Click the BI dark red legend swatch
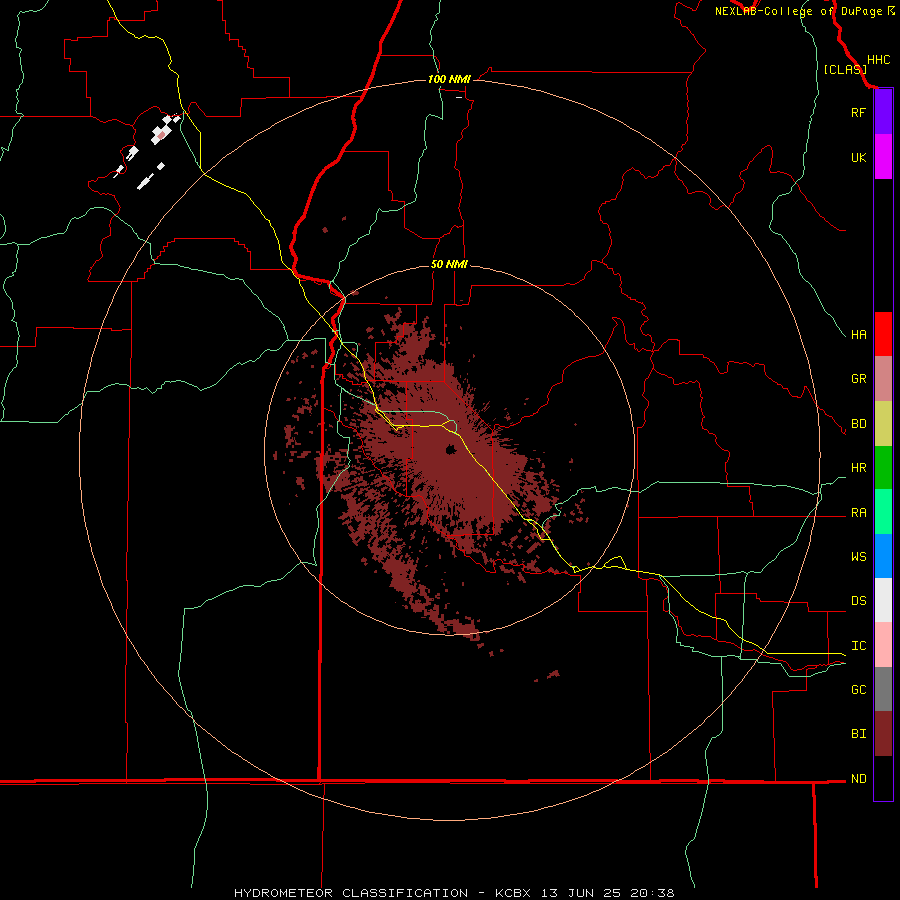 [x=883, y=734]
